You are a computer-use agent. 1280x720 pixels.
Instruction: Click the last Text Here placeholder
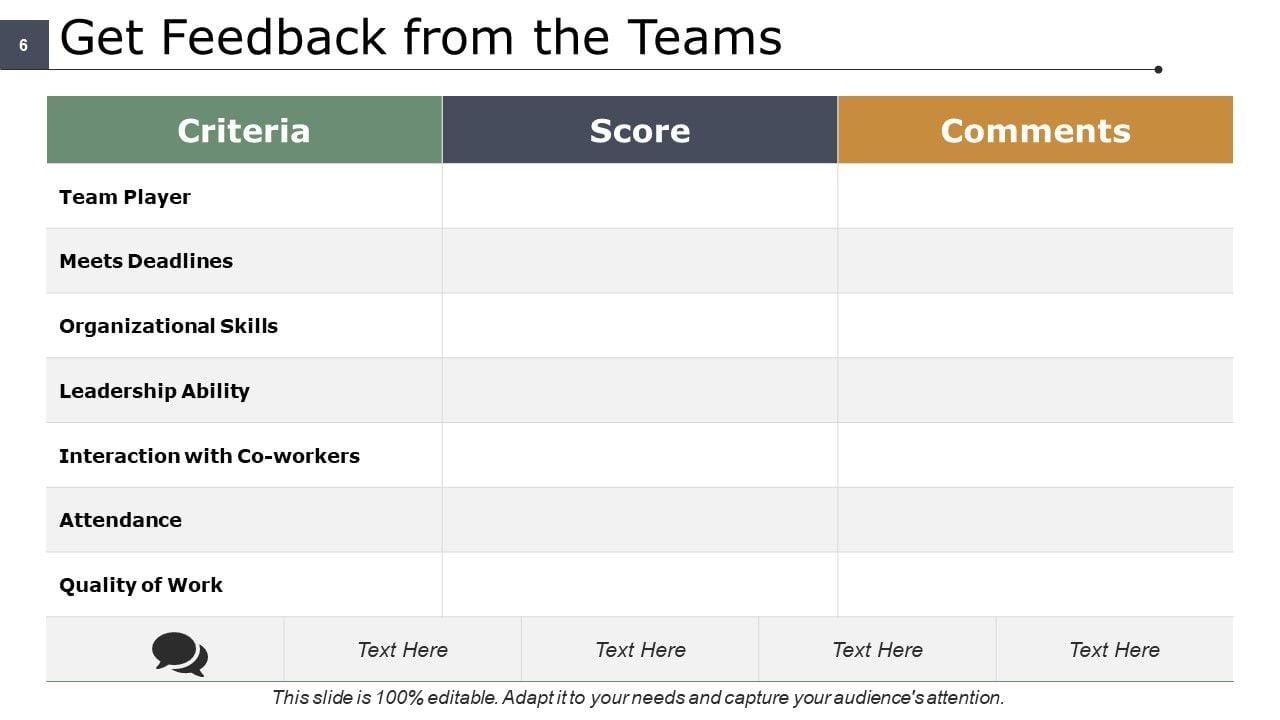pos(1114,650)
